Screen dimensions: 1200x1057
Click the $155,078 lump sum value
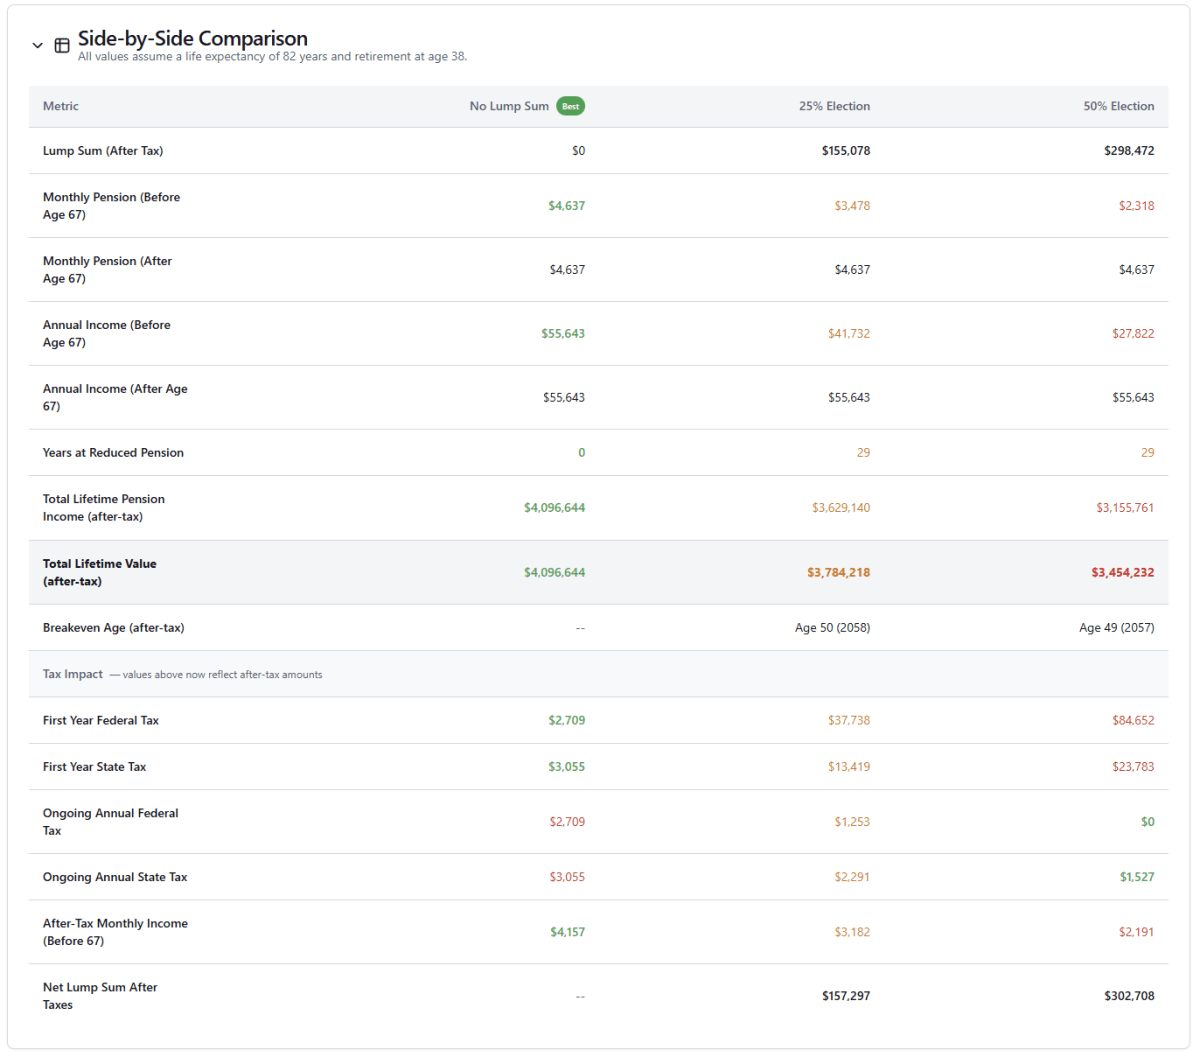846,151
